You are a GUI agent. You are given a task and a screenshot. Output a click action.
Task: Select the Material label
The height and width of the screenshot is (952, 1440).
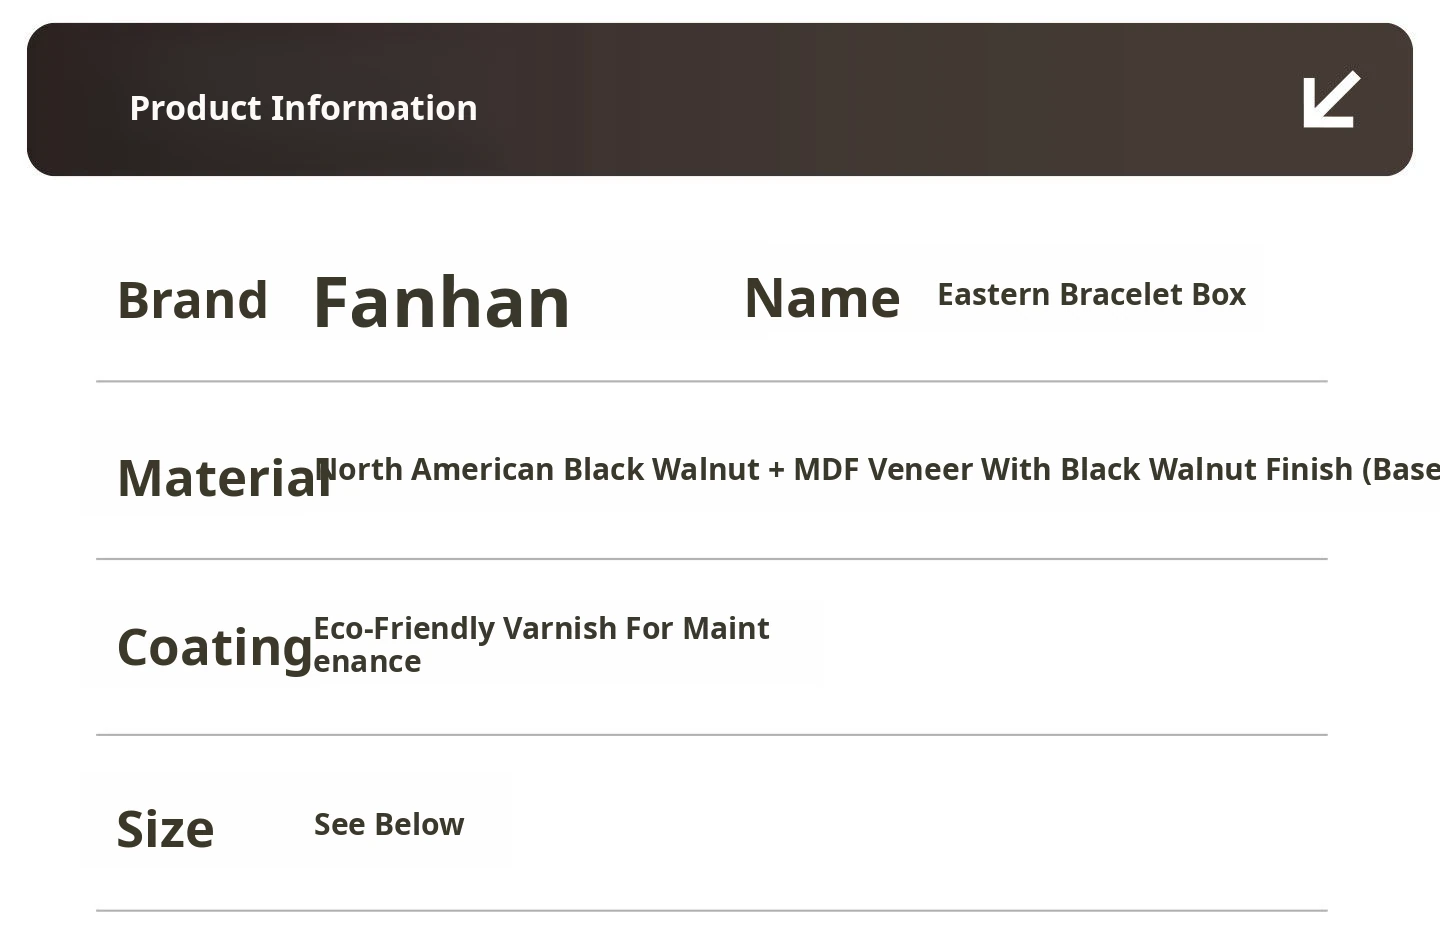tap(222, 478)
